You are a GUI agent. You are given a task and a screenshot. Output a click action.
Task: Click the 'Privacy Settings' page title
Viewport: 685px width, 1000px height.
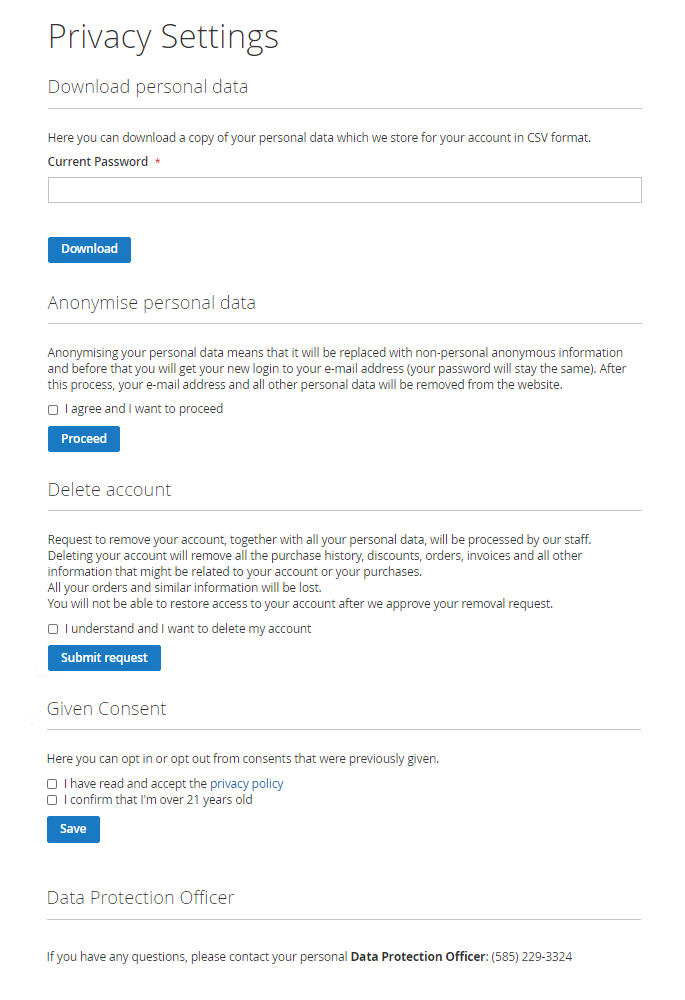[163, 37]
